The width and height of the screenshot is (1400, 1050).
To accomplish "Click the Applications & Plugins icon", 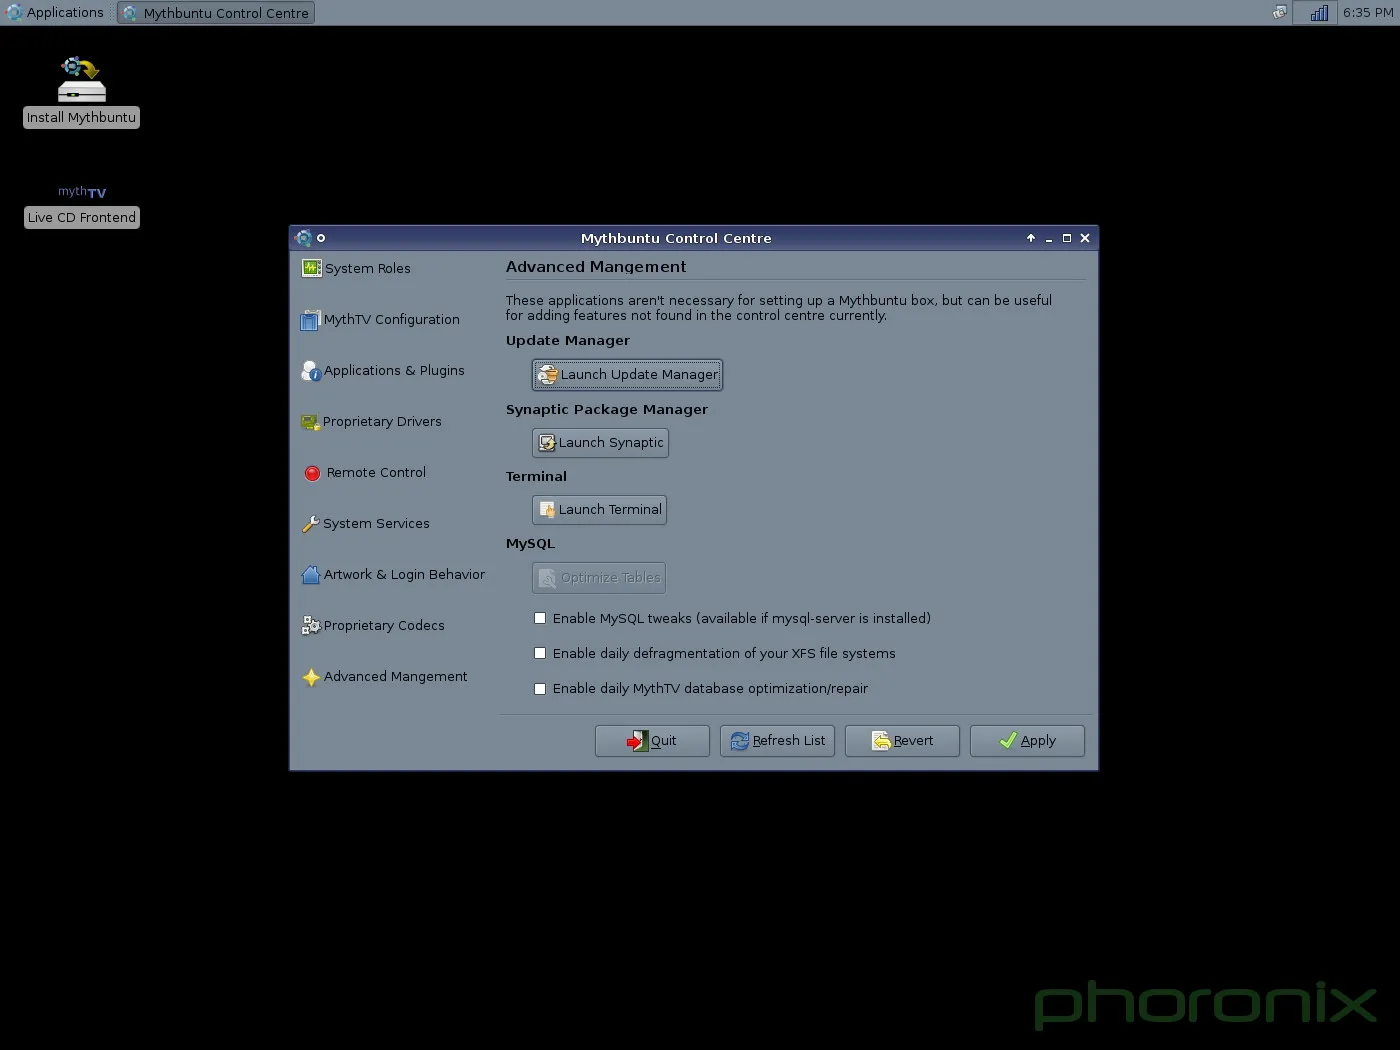I will click(x=311, y=371).
